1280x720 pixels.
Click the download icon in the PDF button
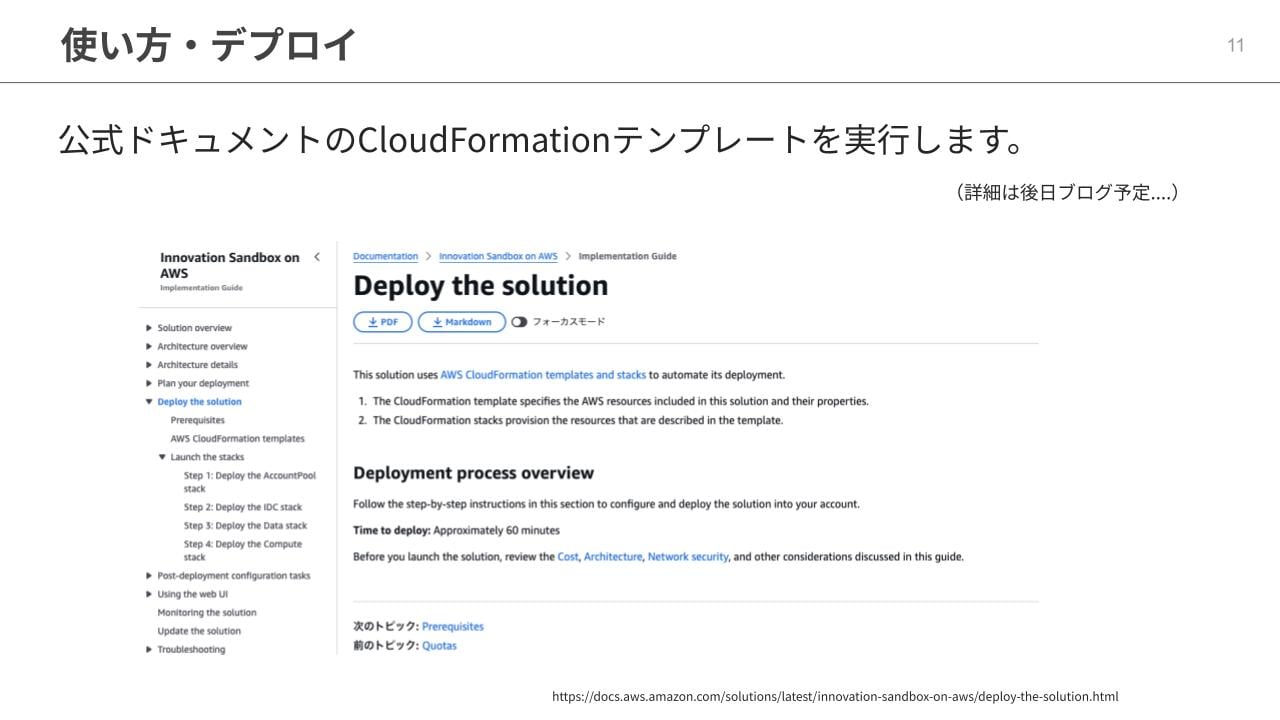[x=372, y=322]
